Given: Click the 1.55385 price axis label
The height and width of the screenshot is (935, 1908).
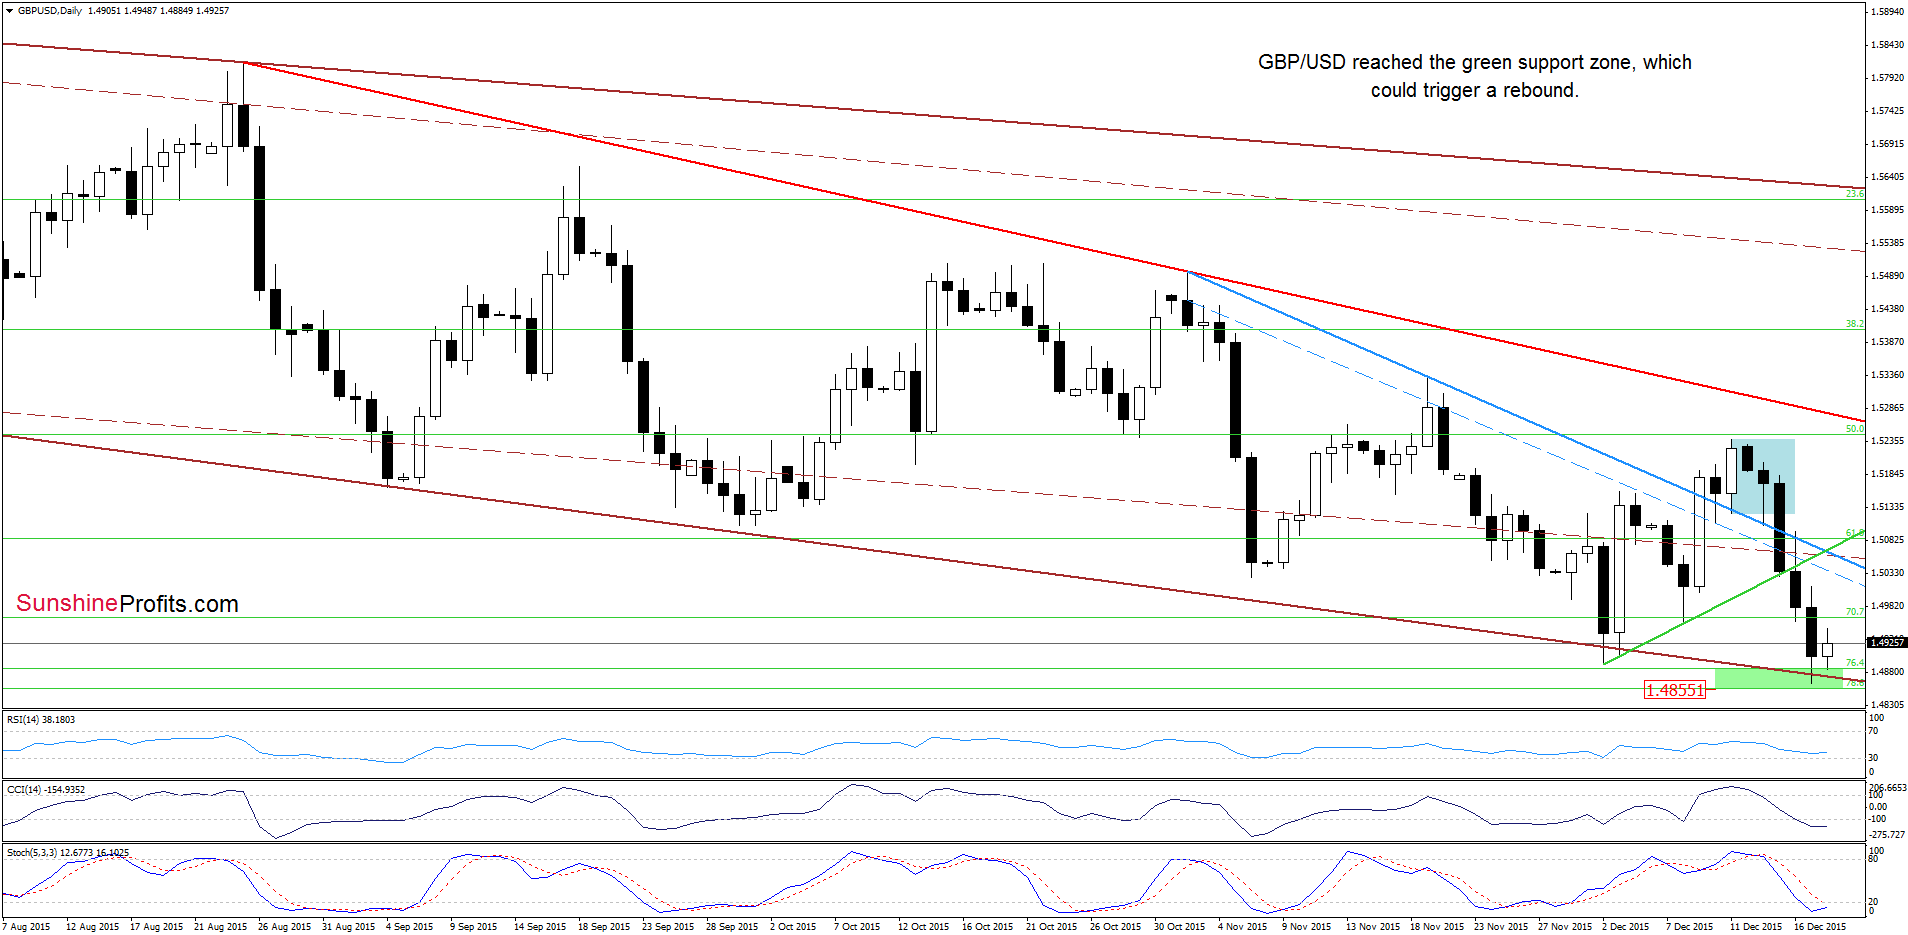Looking at the screenshot, I should click(1887, 243).
